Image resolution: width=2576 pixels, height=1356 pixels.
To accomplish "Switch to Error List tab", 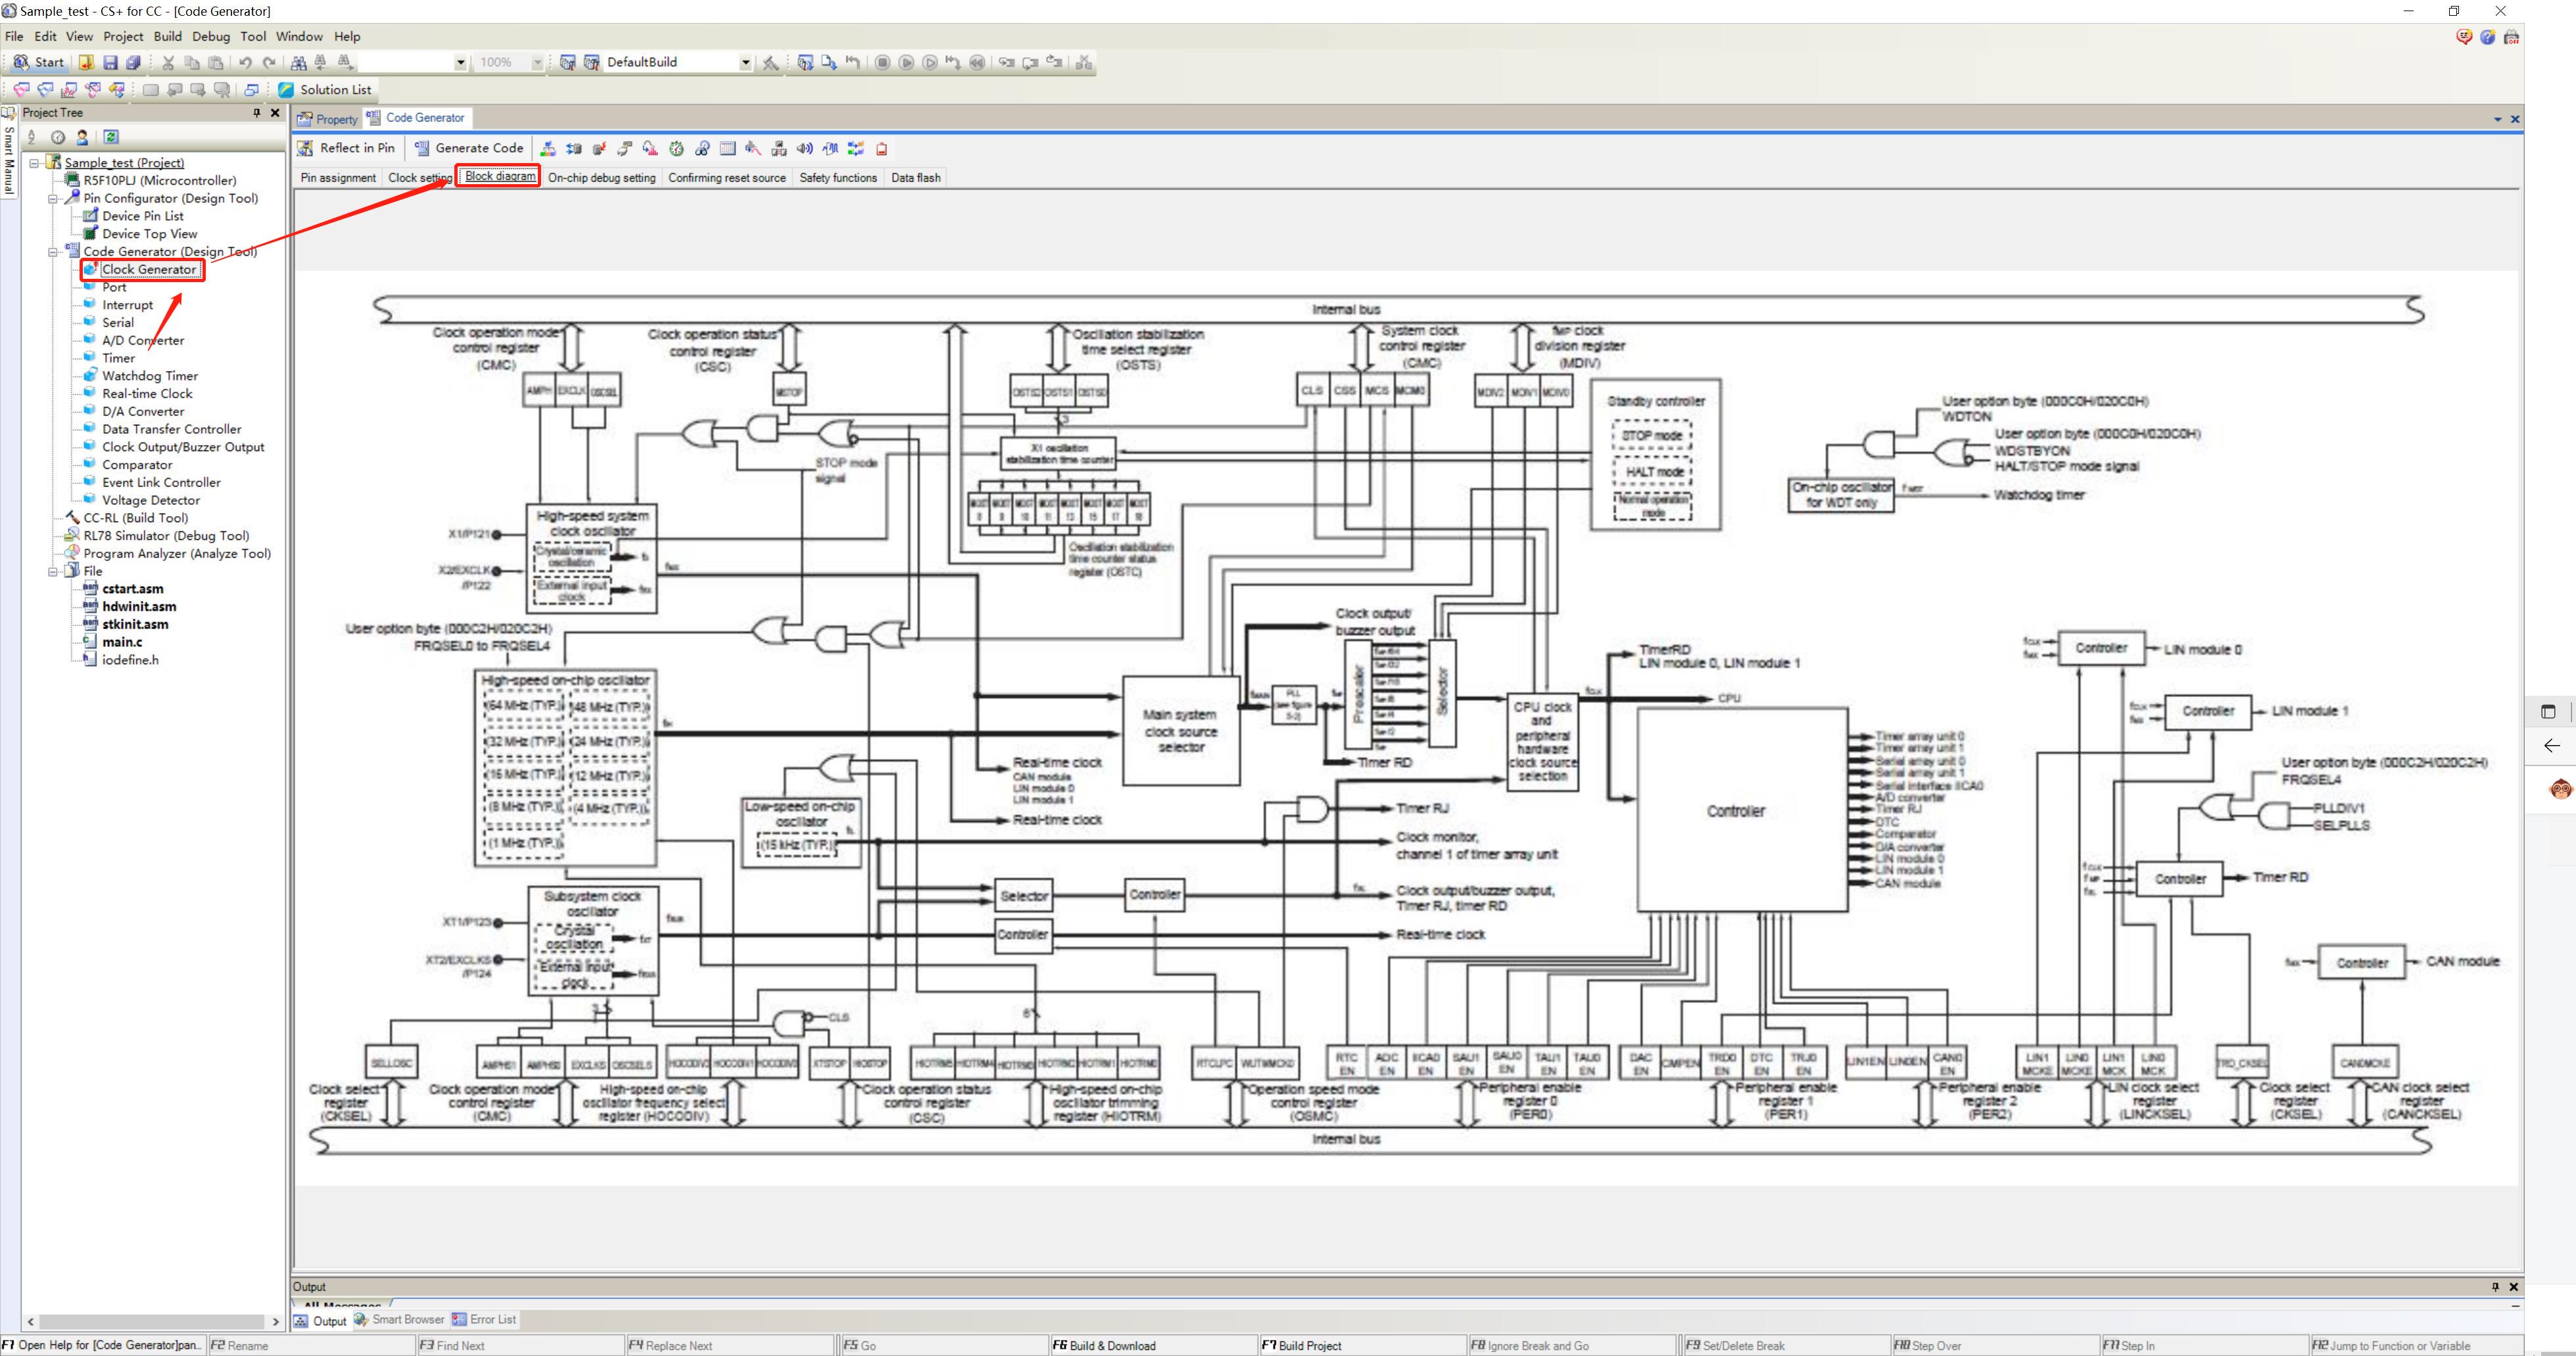I will click(x=484, y=1319).
